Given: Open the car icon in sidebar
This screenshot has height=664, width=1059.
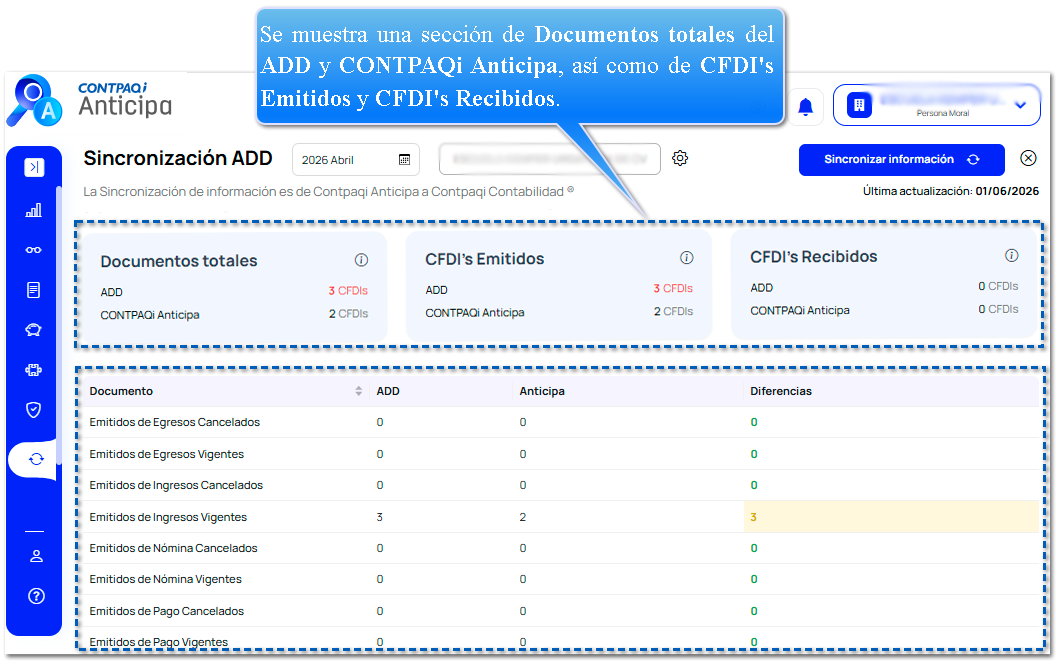Looking at the screenshot, I should 34,330.
